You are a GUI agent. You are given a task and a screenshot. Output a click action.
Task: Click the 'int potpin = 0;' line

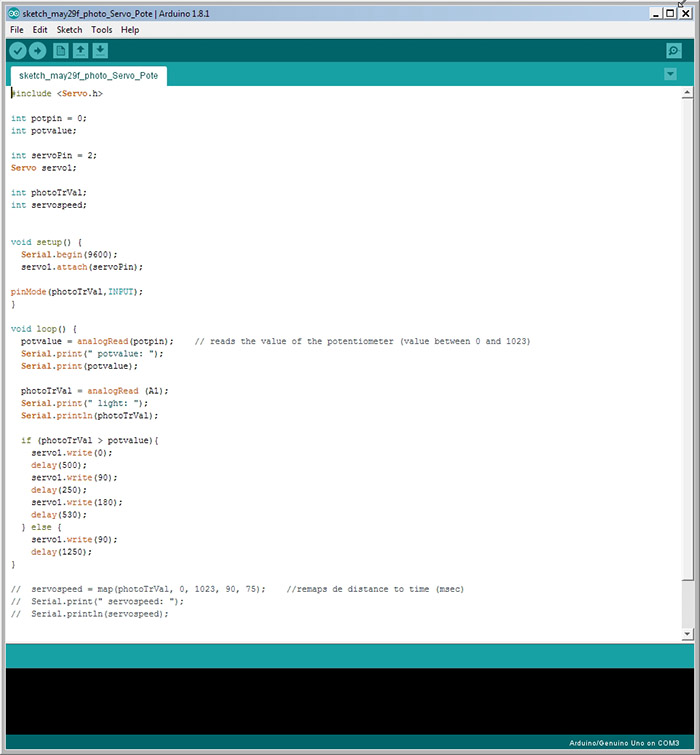click(x=49, y=118)
